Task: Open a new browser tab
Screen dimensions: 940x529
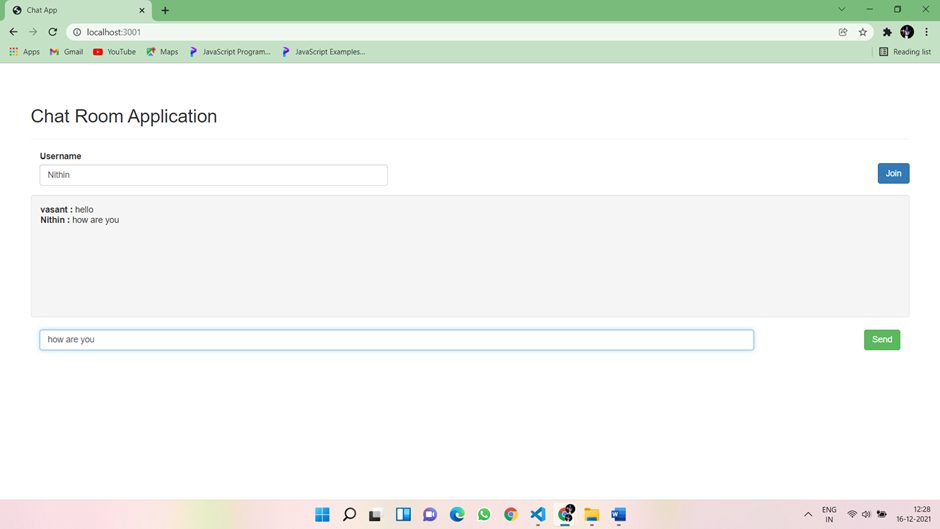Action: point(165,10)
